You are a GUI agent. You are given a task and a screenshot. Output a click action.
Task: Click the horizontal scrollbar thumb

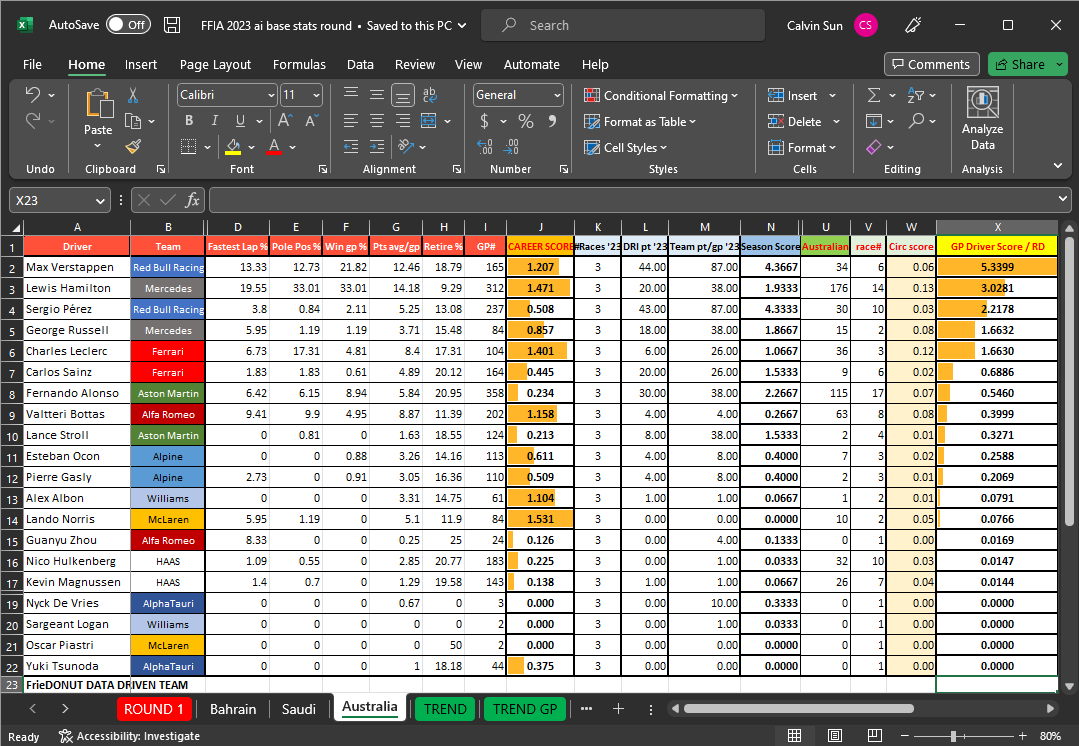pos(798,708)
